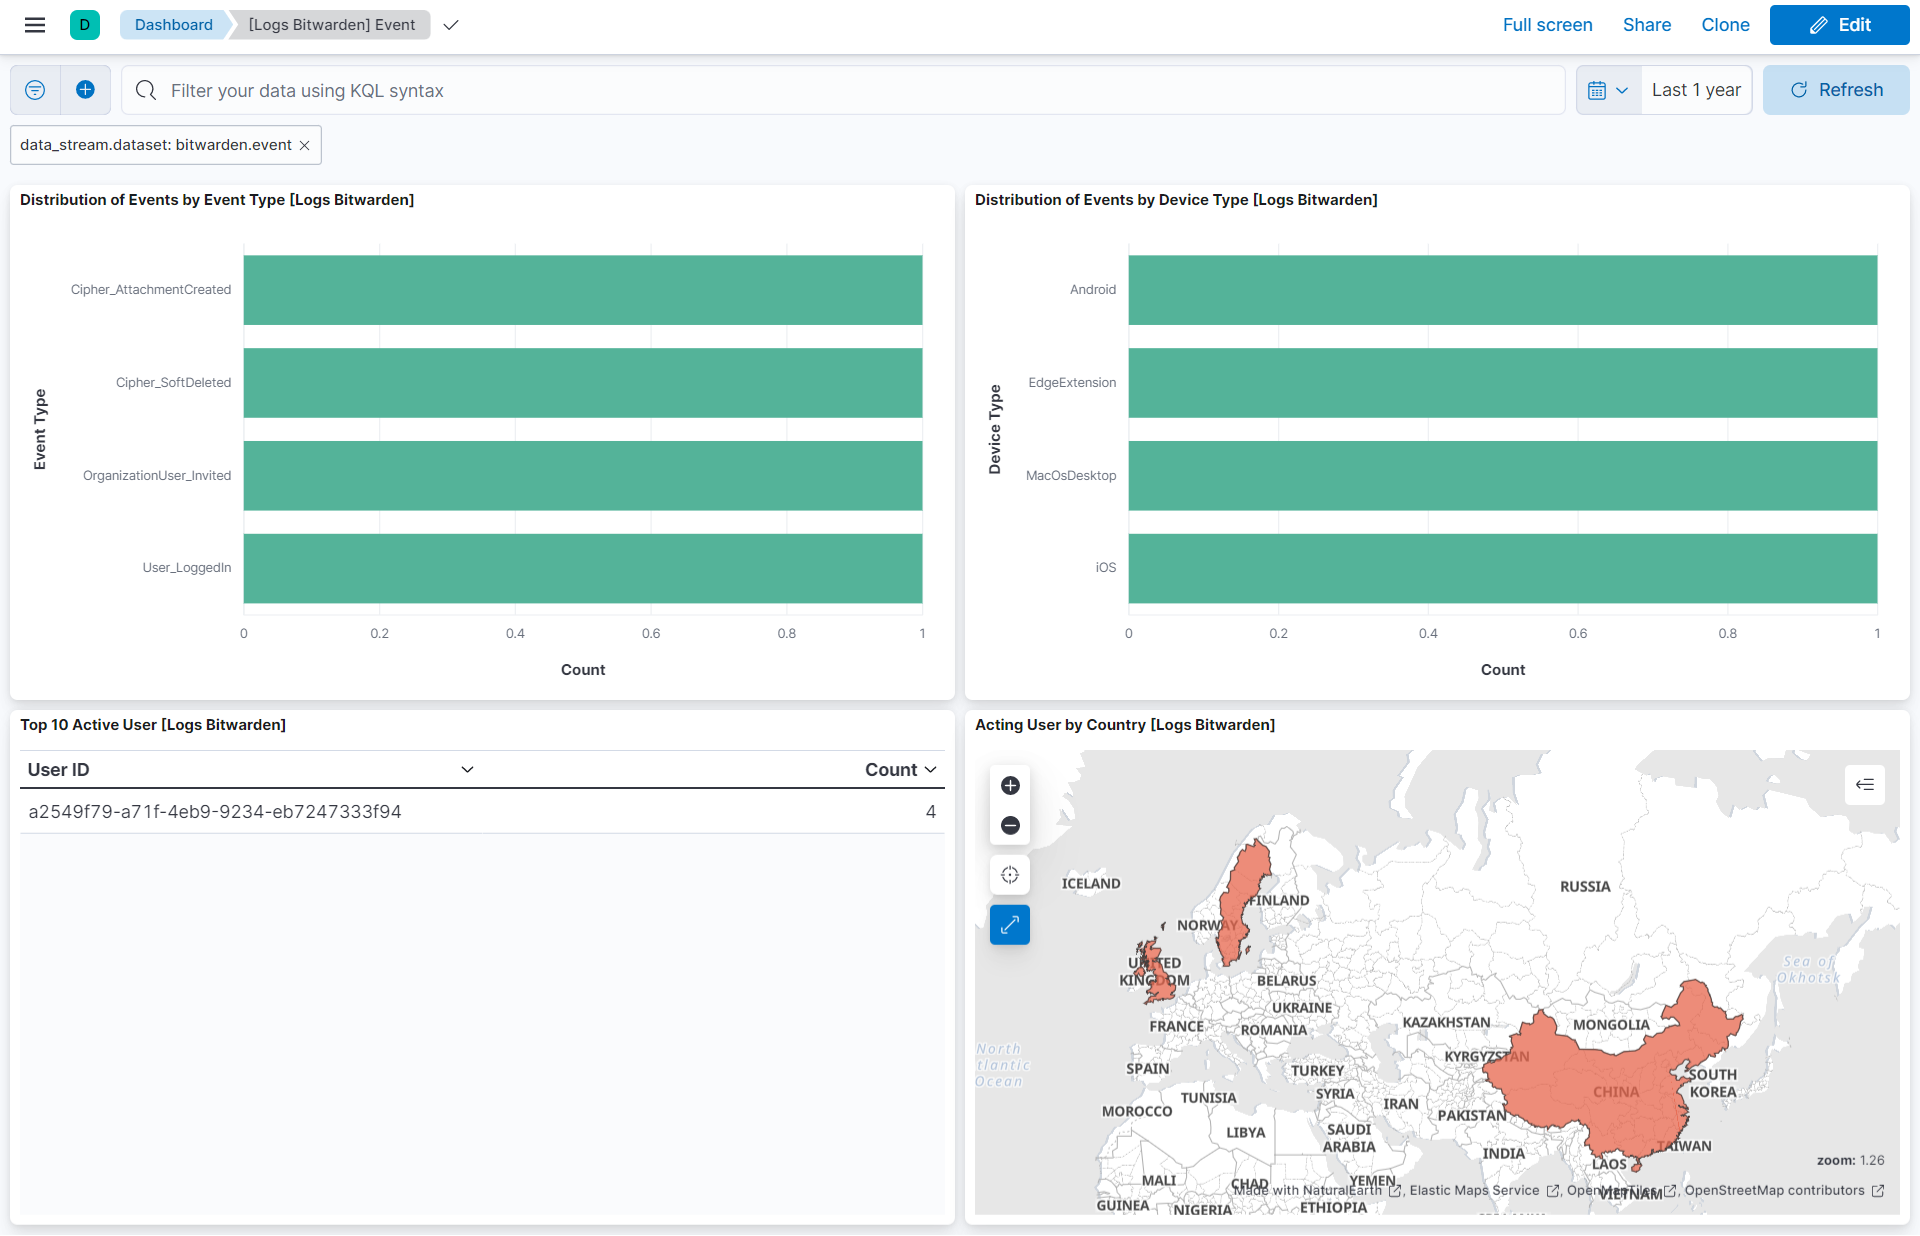1920x1236 pixels.
Task: Click the Refresh button
Action: click(x=1836, y=90)
